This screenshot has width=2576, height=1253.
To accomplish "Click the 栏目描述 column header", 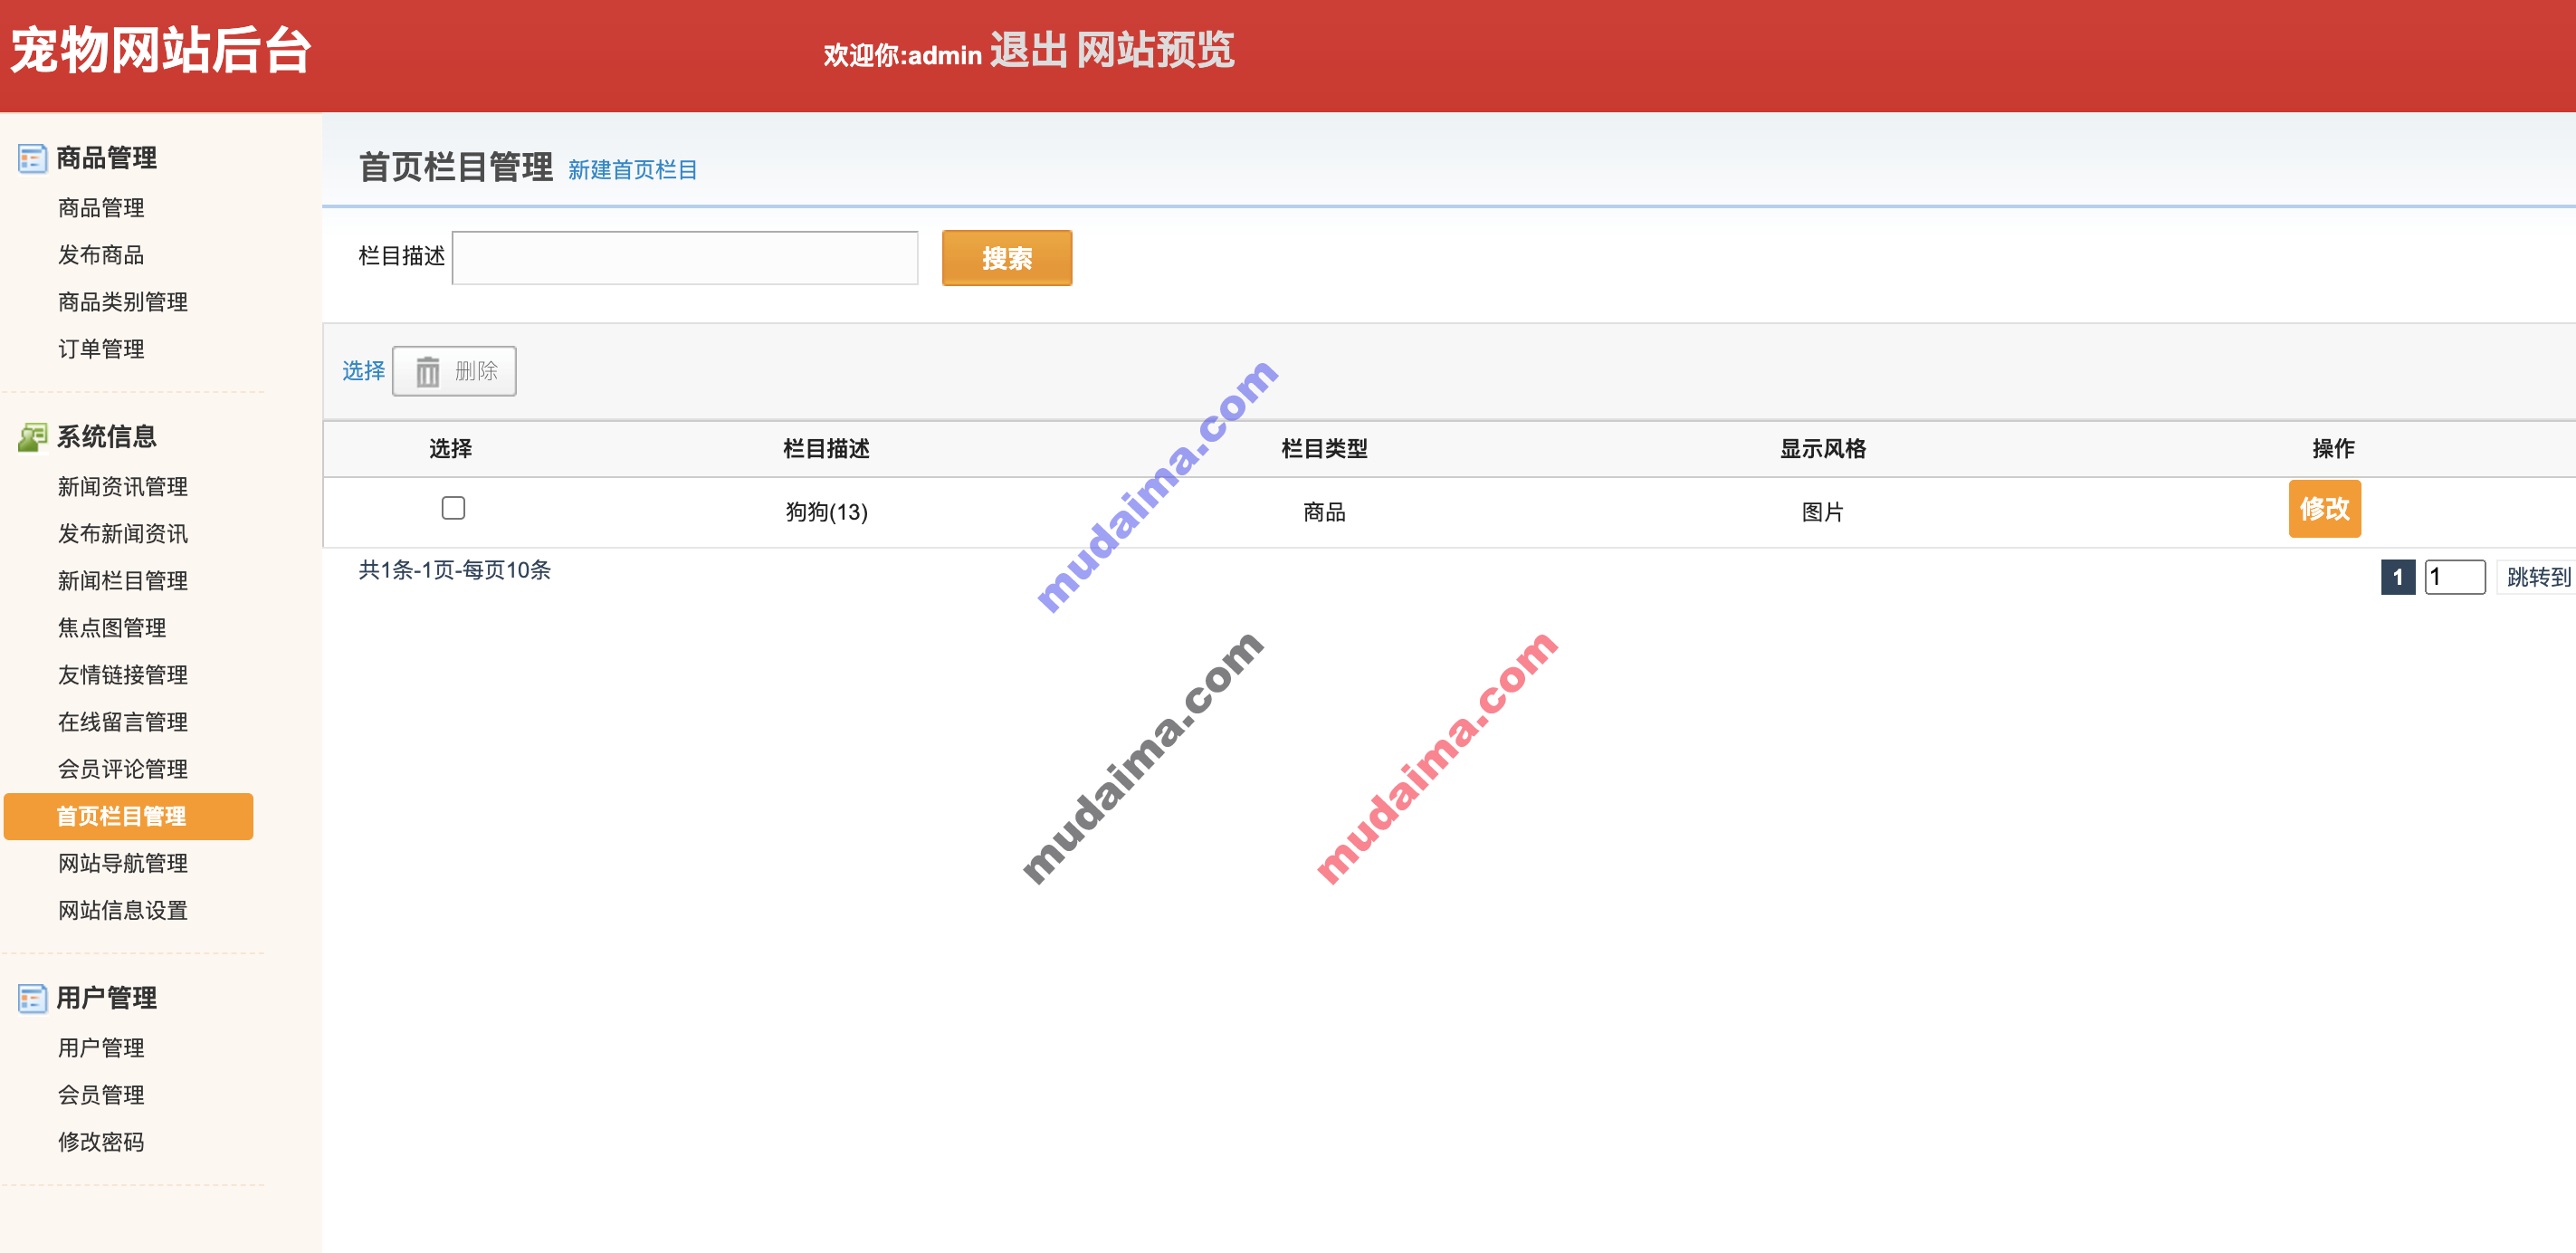I will [x=826, y=449].
